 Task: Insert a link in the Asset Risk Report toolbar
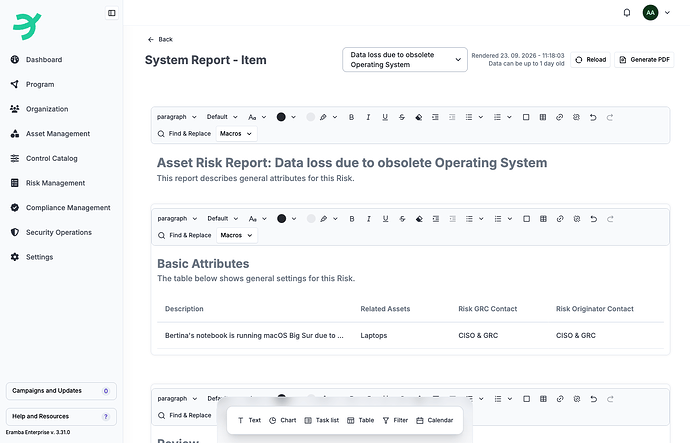[559, 117]
